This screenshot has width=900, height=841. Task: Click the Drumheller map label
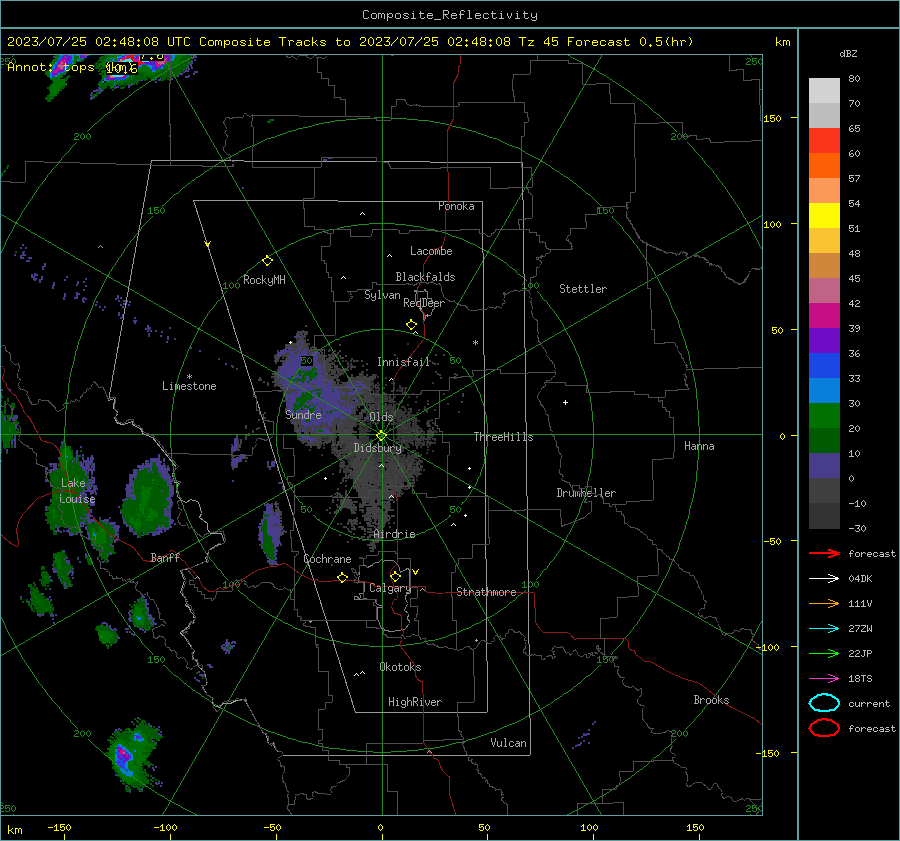pyautogui.click(x=586, y=493)
